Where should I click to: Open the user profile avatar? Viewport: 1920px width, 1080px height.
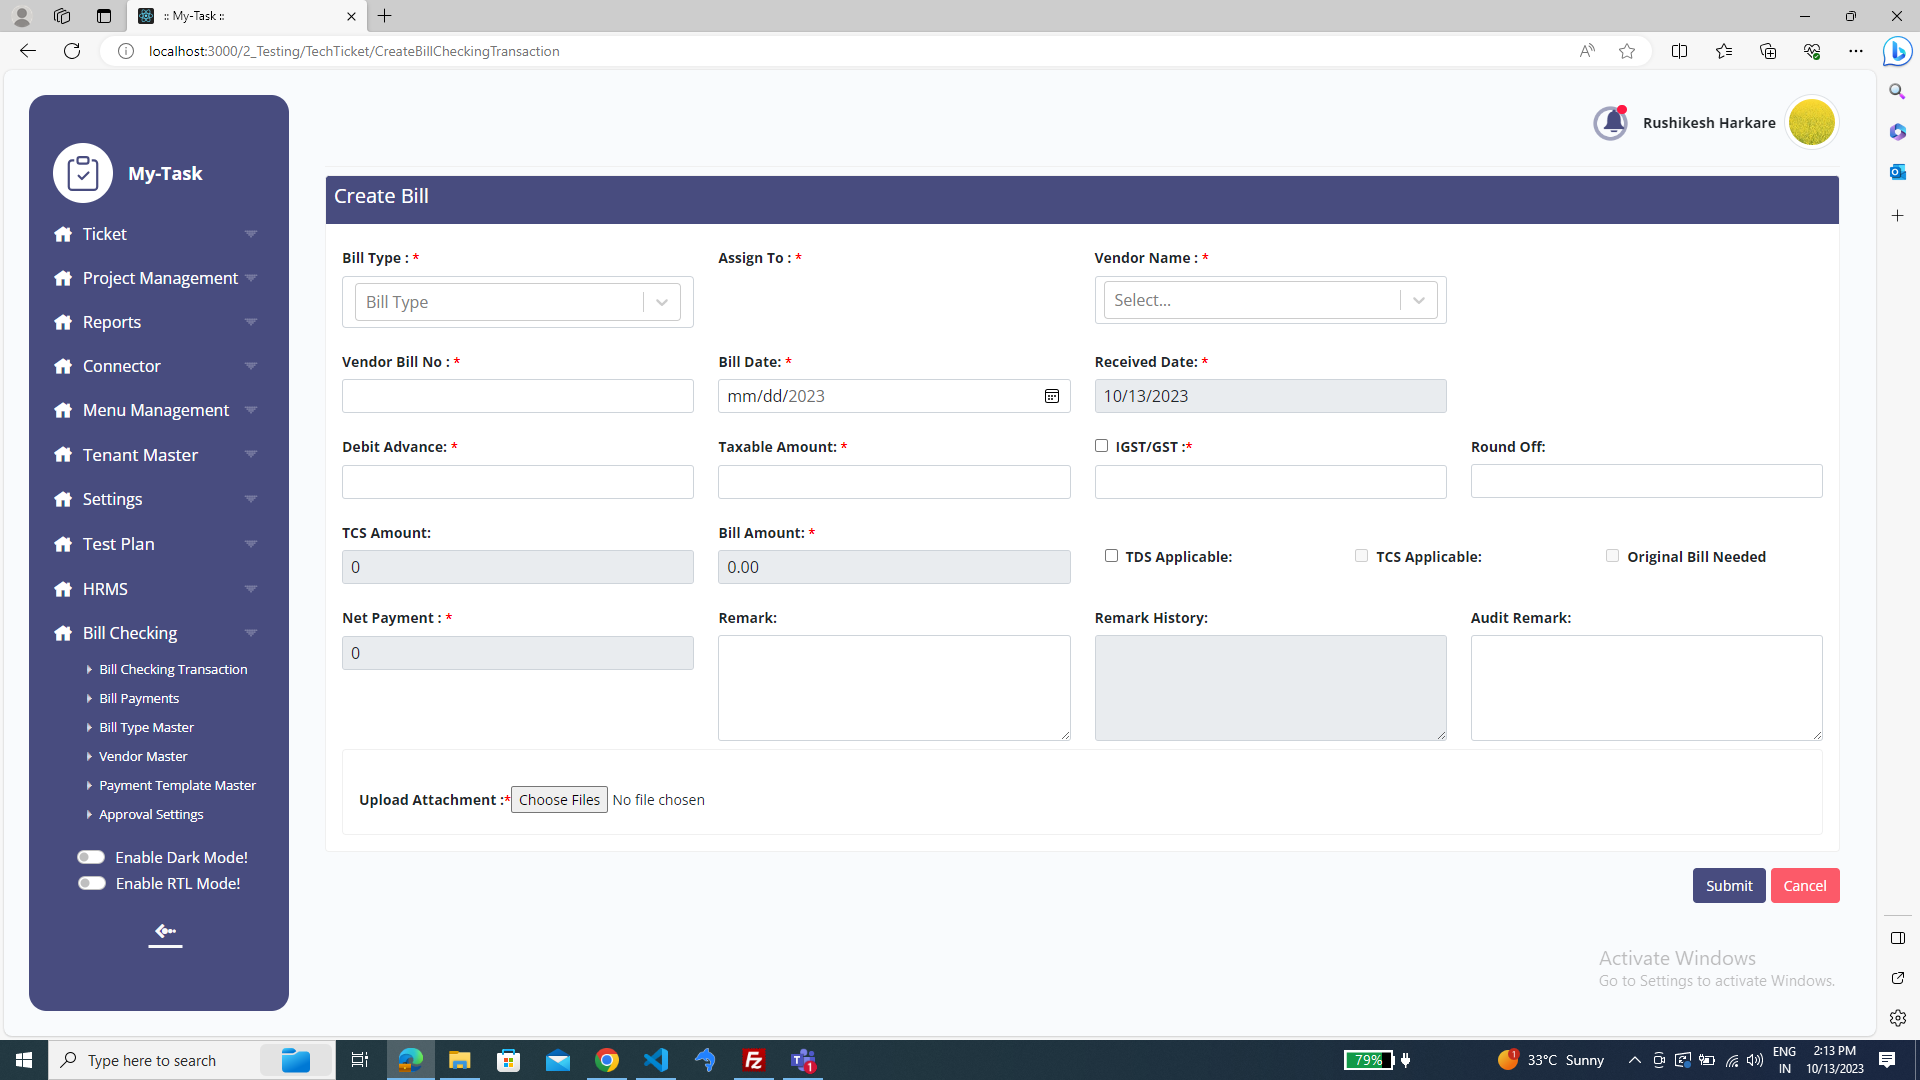pos(1811,123)
